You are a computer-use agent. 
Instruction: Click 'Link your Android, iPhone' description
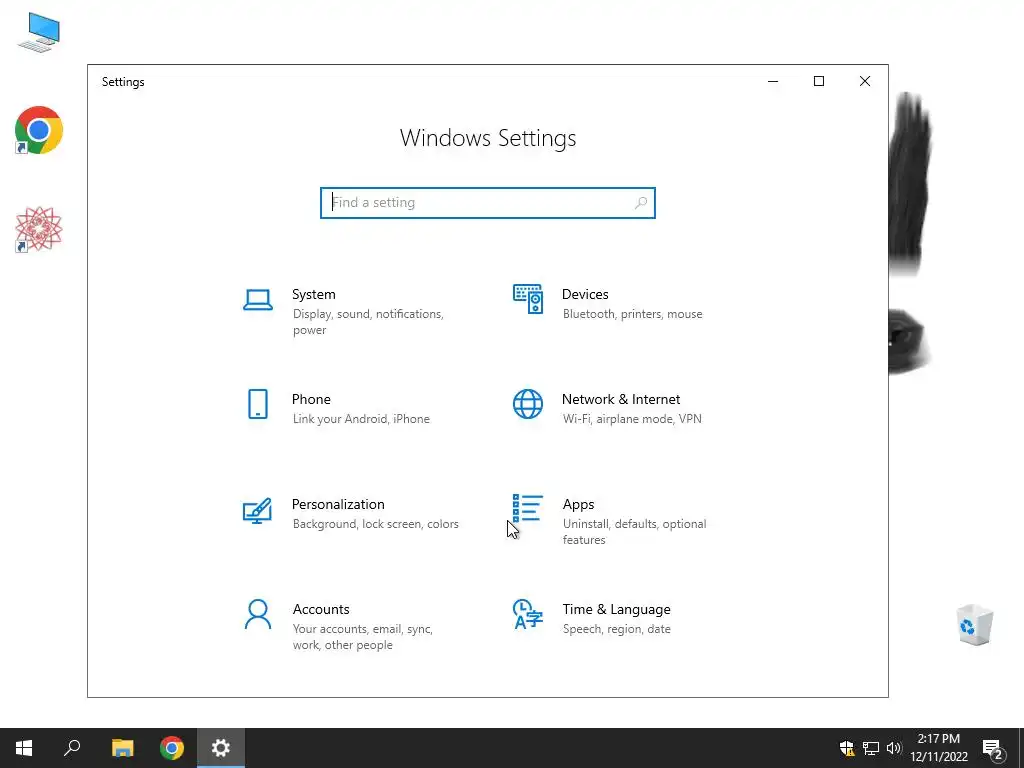361,419
